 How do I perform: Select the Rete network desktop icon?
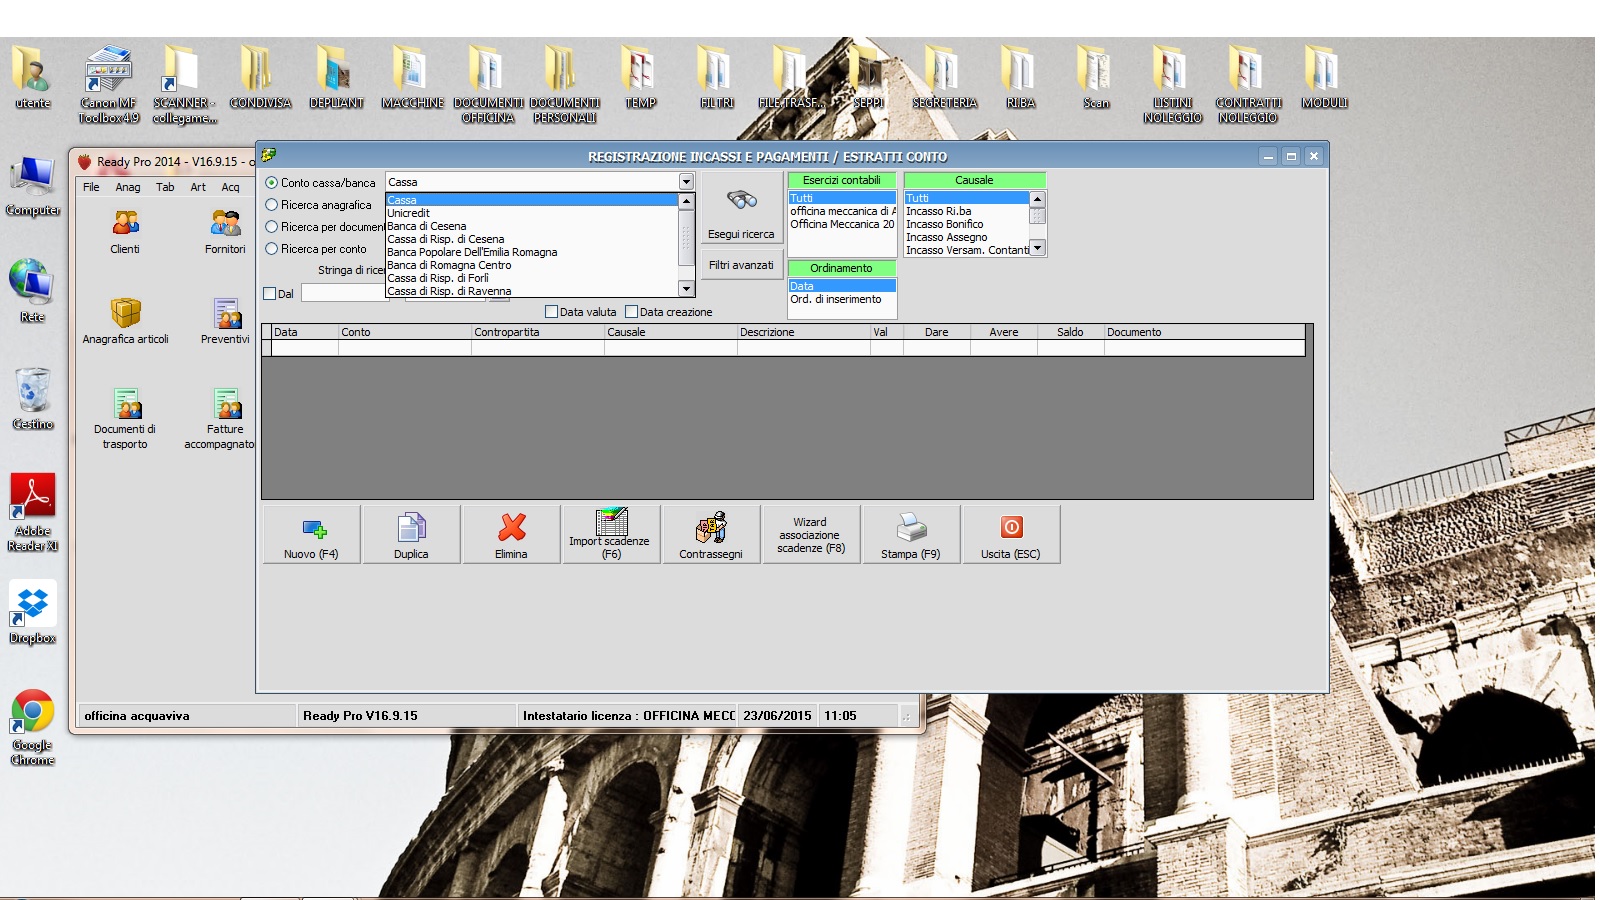pos(33,291)
